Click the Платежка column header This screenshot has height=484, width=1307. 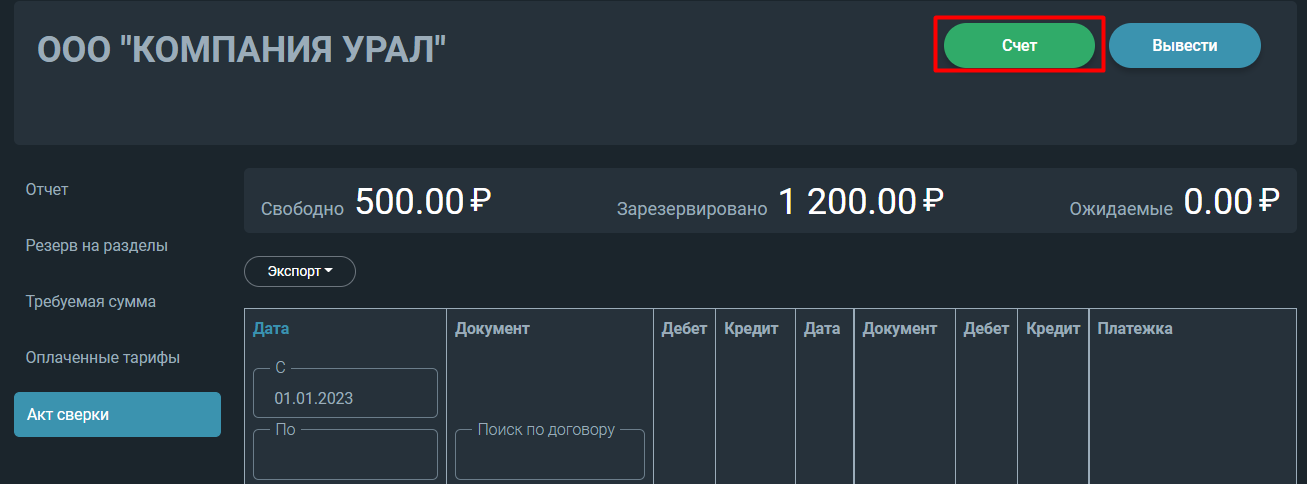[x=1135, y=328]
